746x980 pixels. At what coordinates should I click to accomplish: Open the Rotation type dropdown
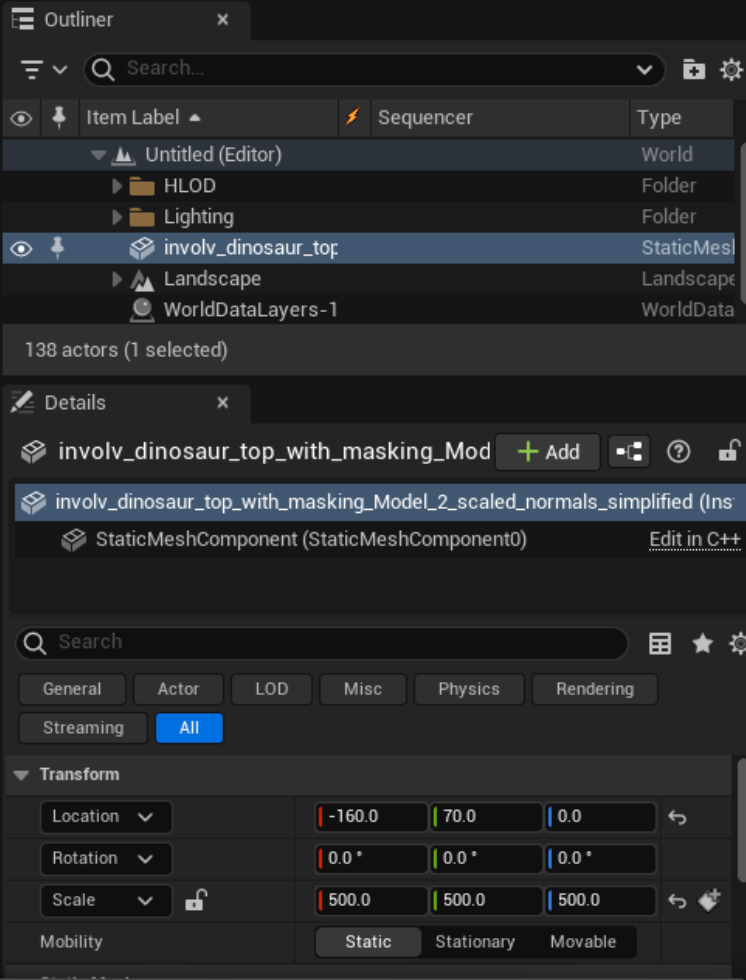pos(106,859)
